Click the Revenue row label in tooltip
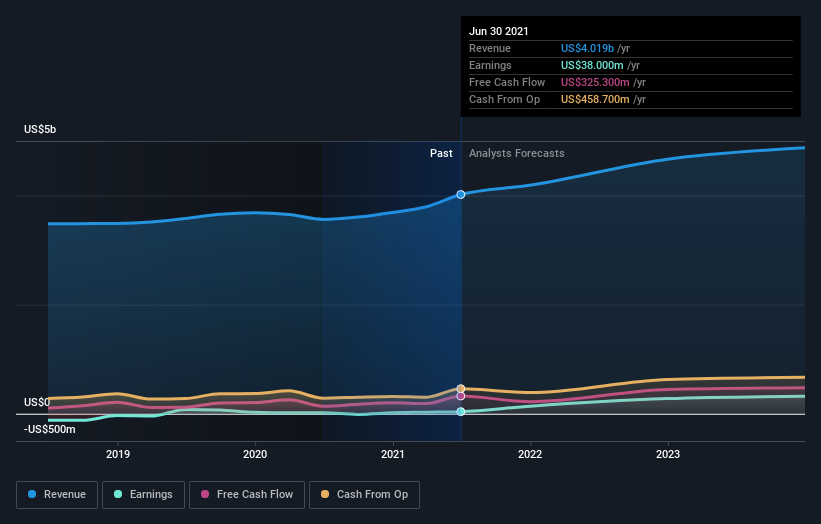Image resolution: width=821 pixels, height=524 pixels. click(x=490, y=48)
